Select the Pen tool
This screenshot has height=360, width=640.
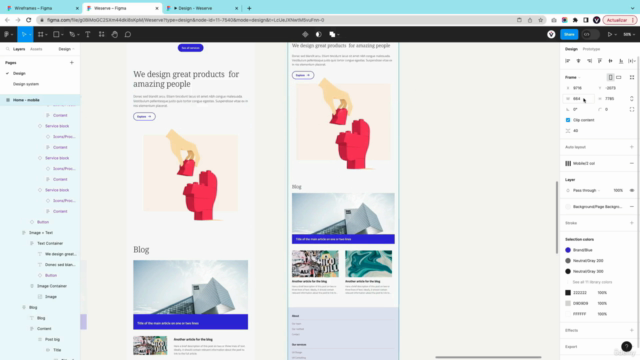coord(72,34)
